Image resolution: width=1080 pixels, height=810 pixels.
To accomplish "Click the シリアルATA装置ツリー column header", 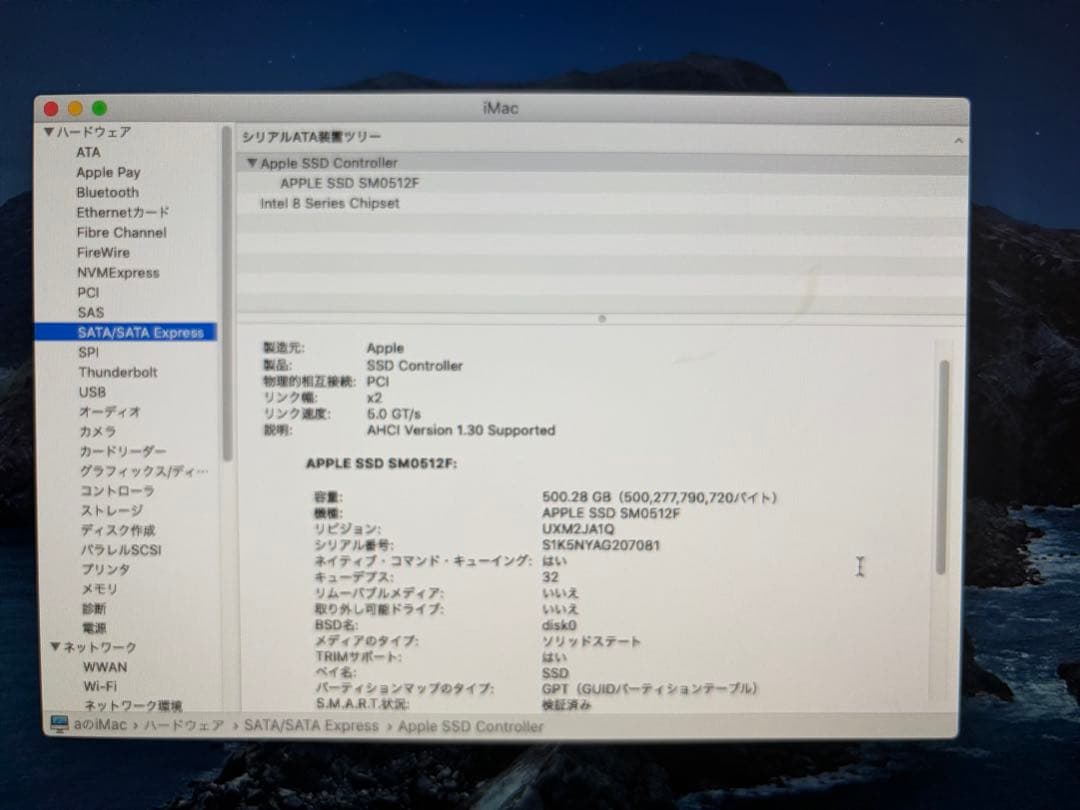I will 311,137.
